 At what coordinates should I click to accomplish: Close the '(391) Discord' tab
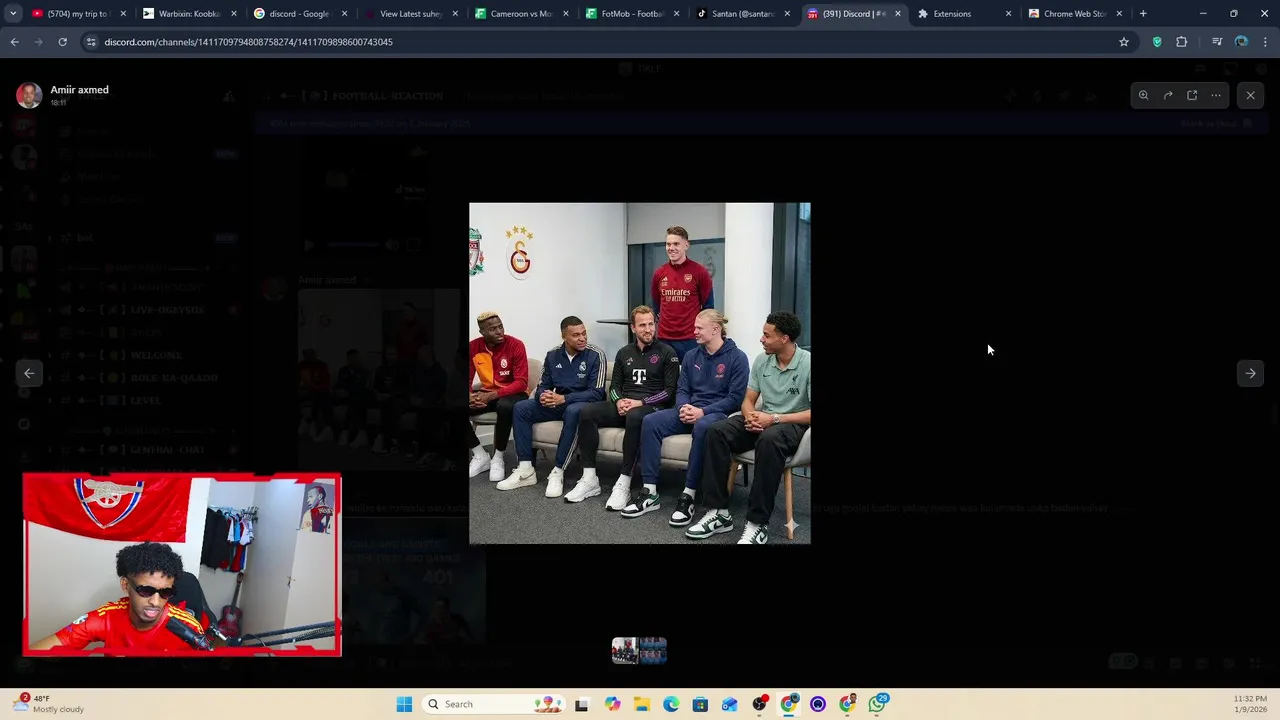[897, 14]
